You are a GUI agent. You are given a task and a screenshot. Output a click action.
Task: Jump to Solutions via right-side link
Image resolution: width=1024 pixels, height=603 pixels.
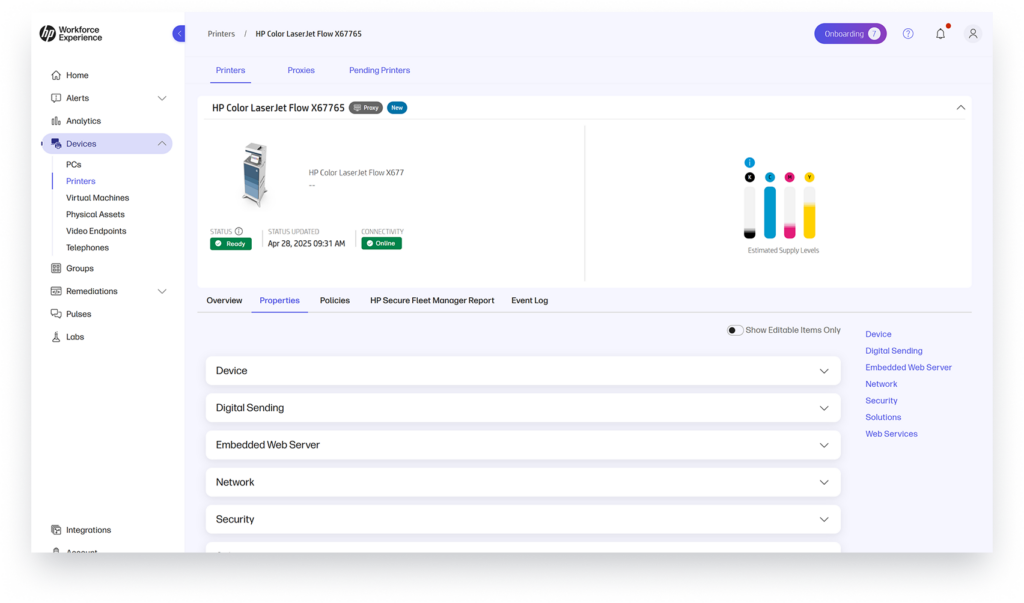883,417
